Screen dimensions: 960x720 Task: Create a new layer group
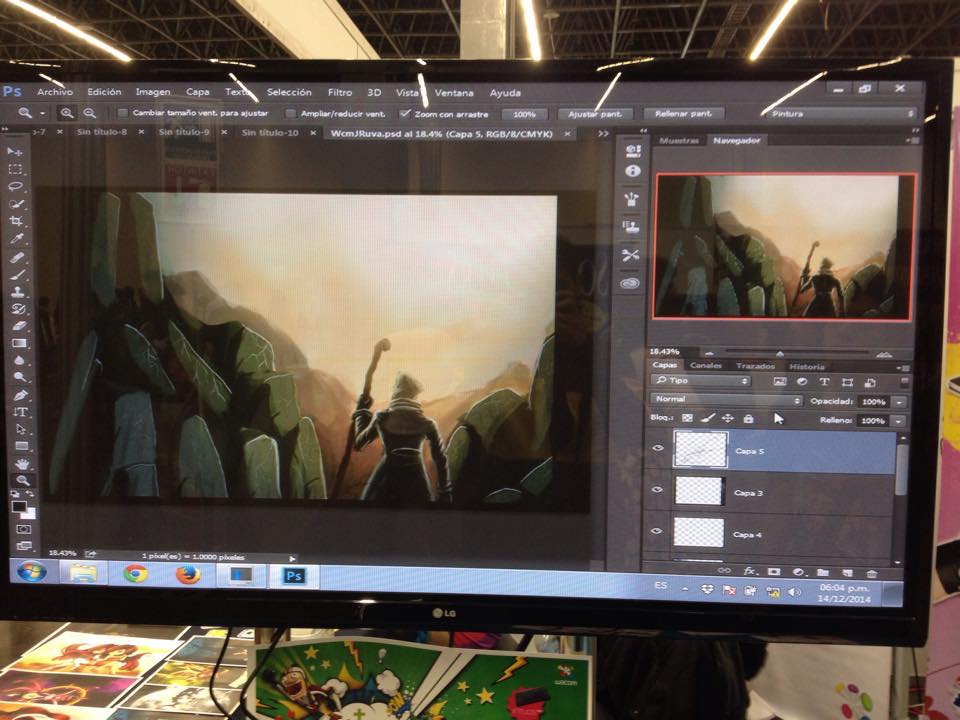pyautogui.click(x=823, y=573)
